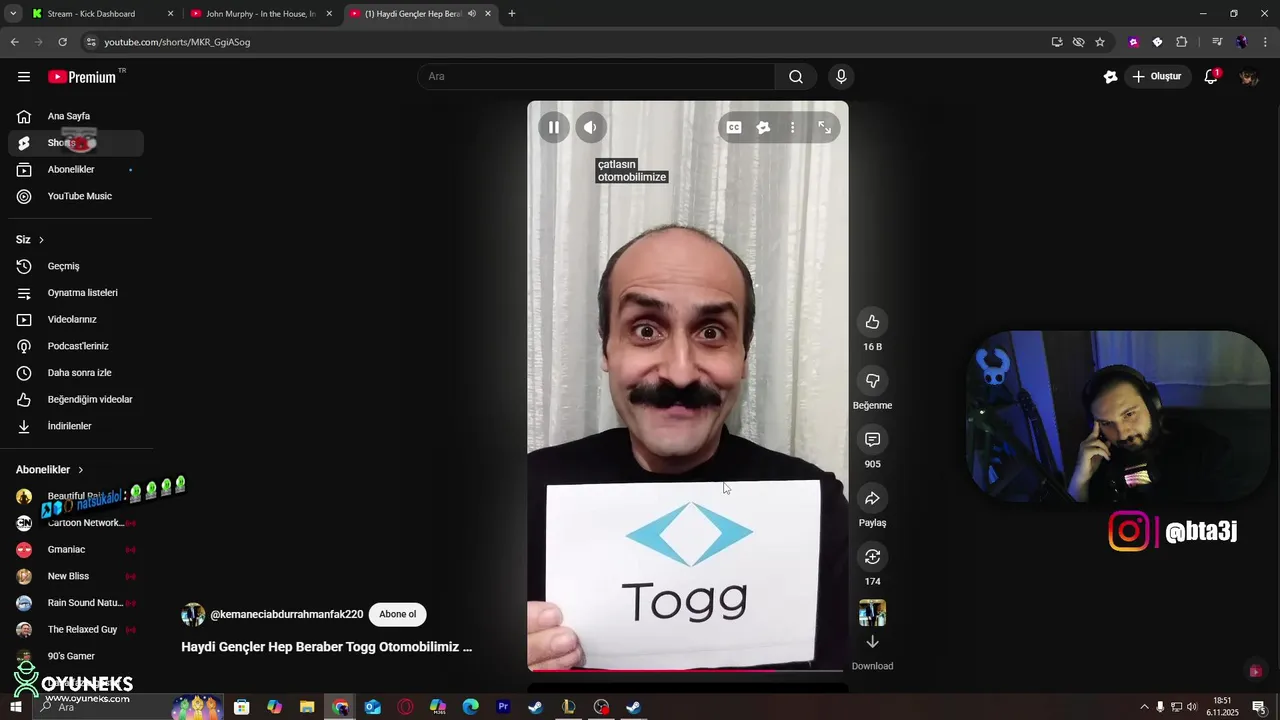Open Abonelikler in the sidebar
The image size is (1280, 720).
[76, 170]
